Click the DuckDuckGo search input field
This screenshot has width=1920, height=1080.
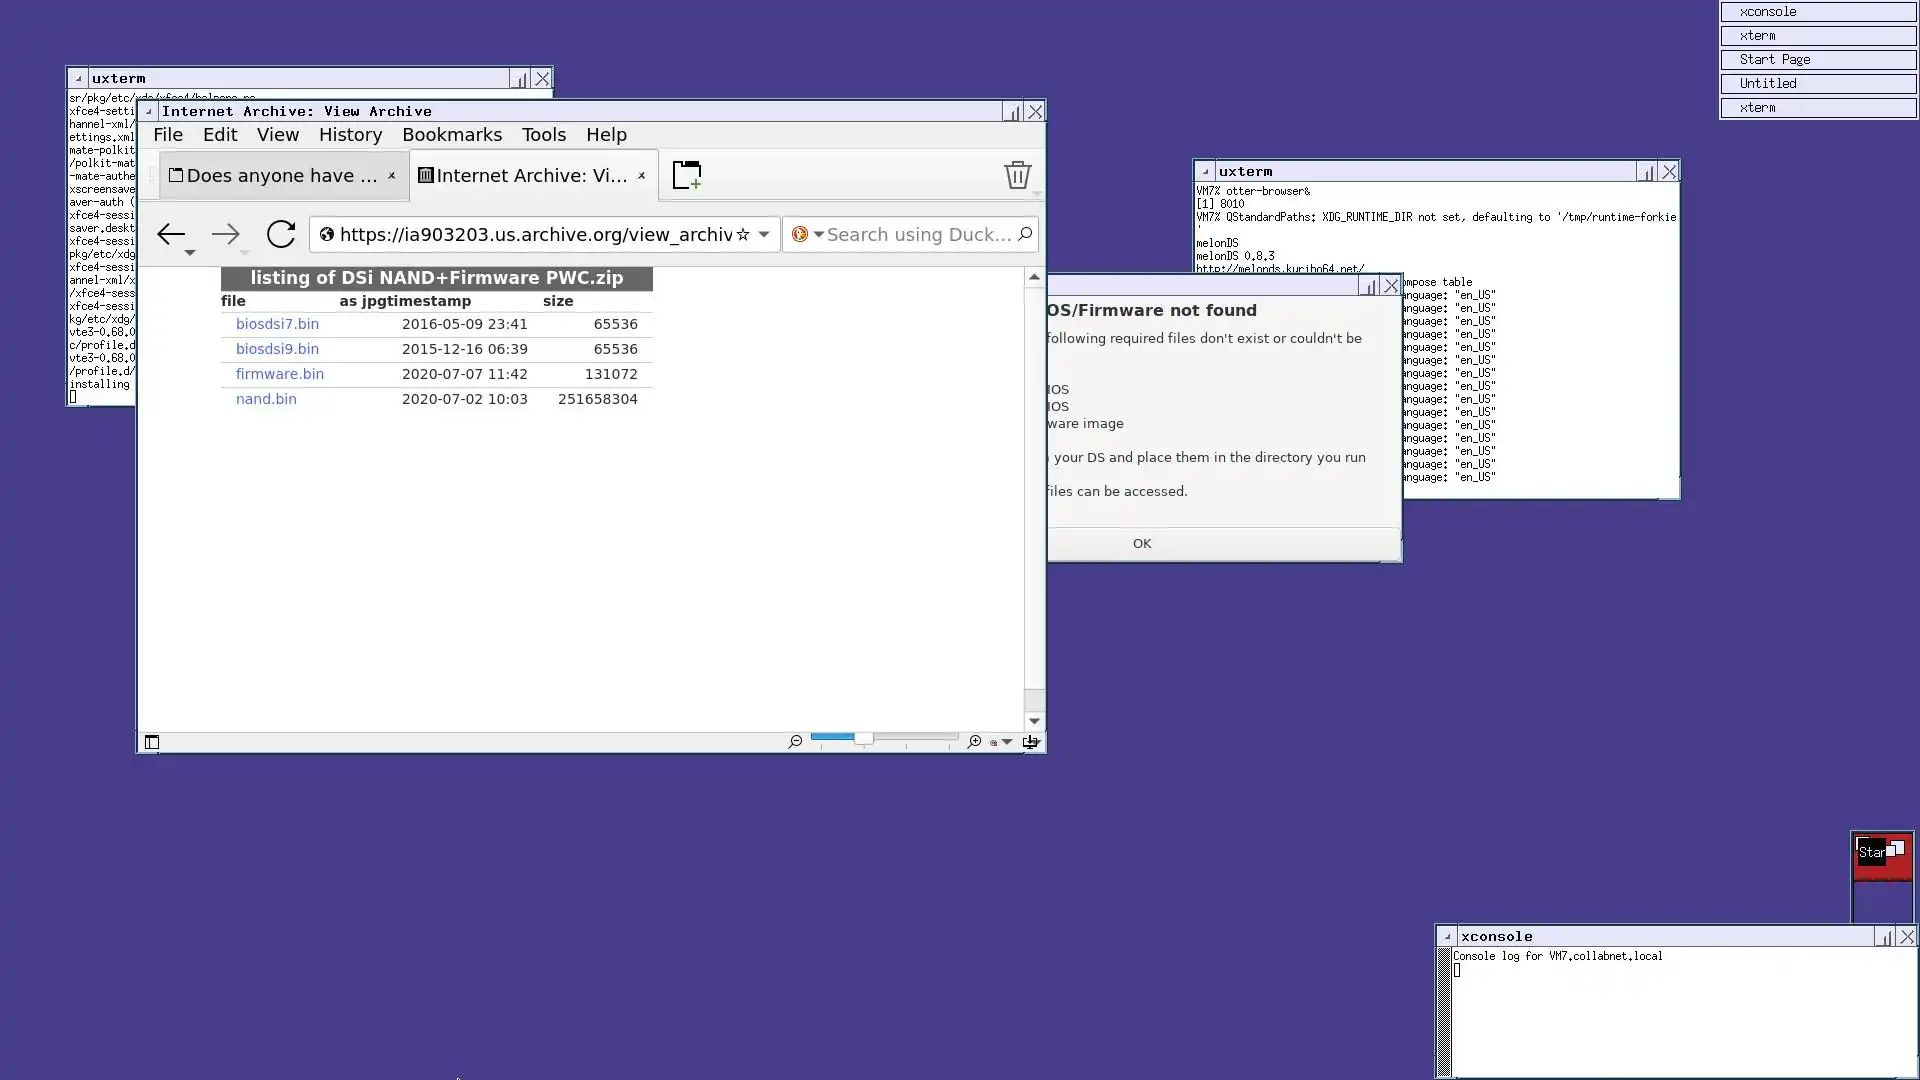coord(918,234)
